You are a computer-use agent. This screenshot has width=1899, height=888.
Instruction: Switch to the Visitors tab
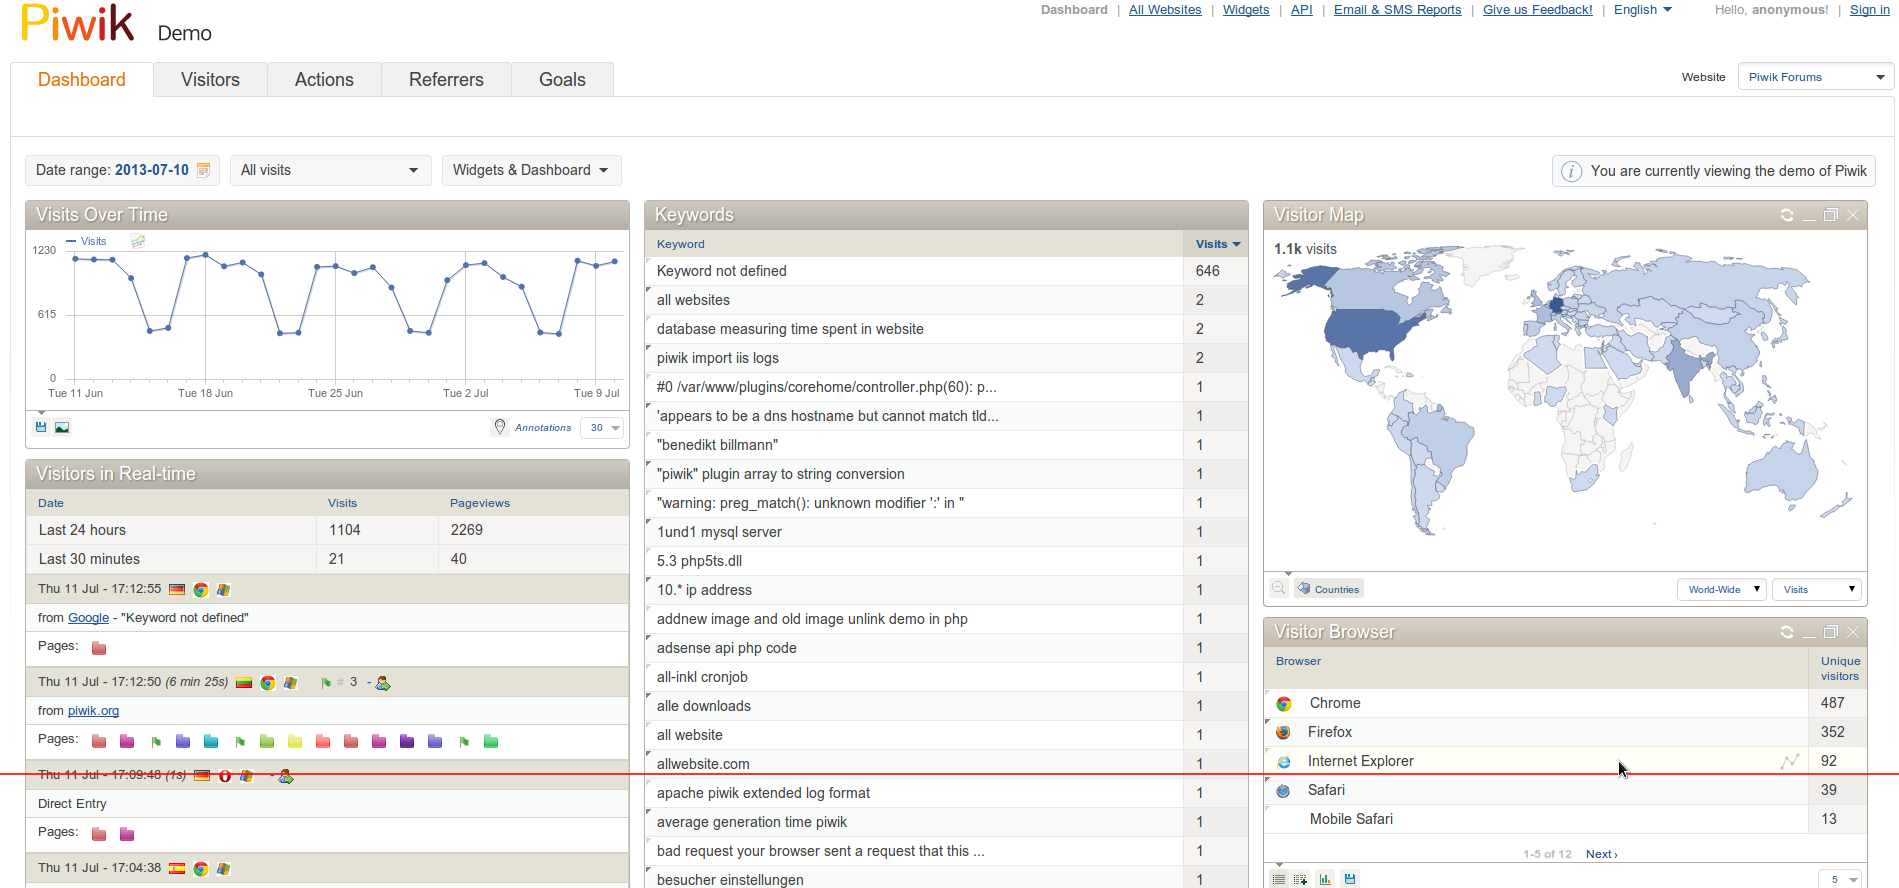click(x=210, y=80)
